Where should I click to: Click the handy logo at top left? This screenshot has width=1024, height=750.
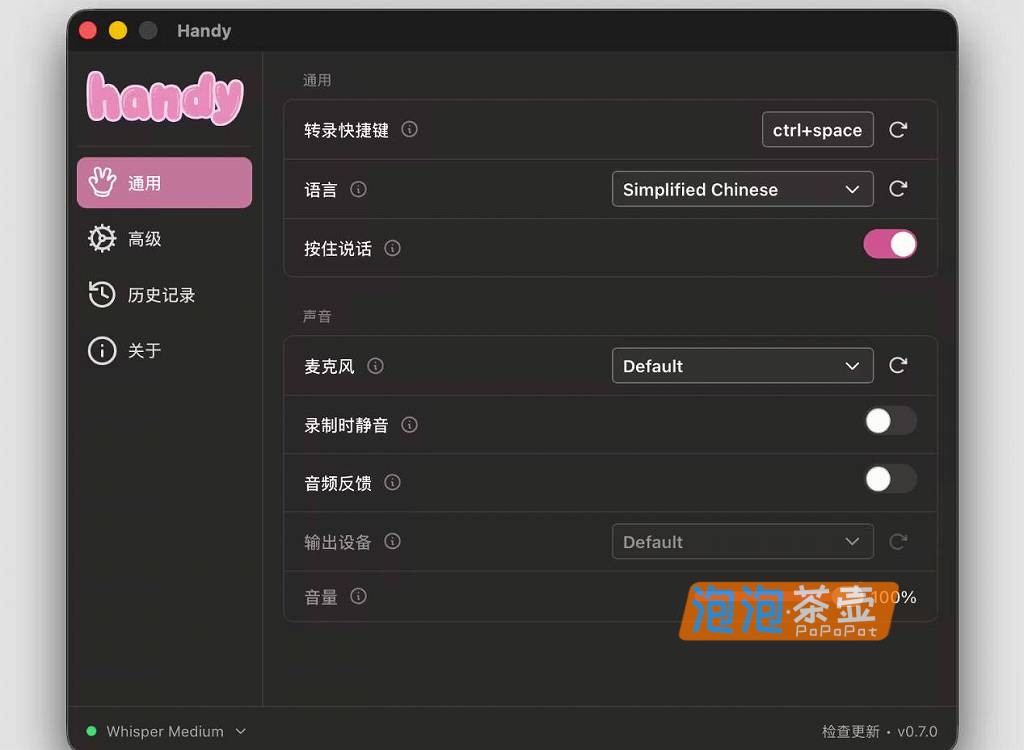pyautogui.click(x=163, y=99)
